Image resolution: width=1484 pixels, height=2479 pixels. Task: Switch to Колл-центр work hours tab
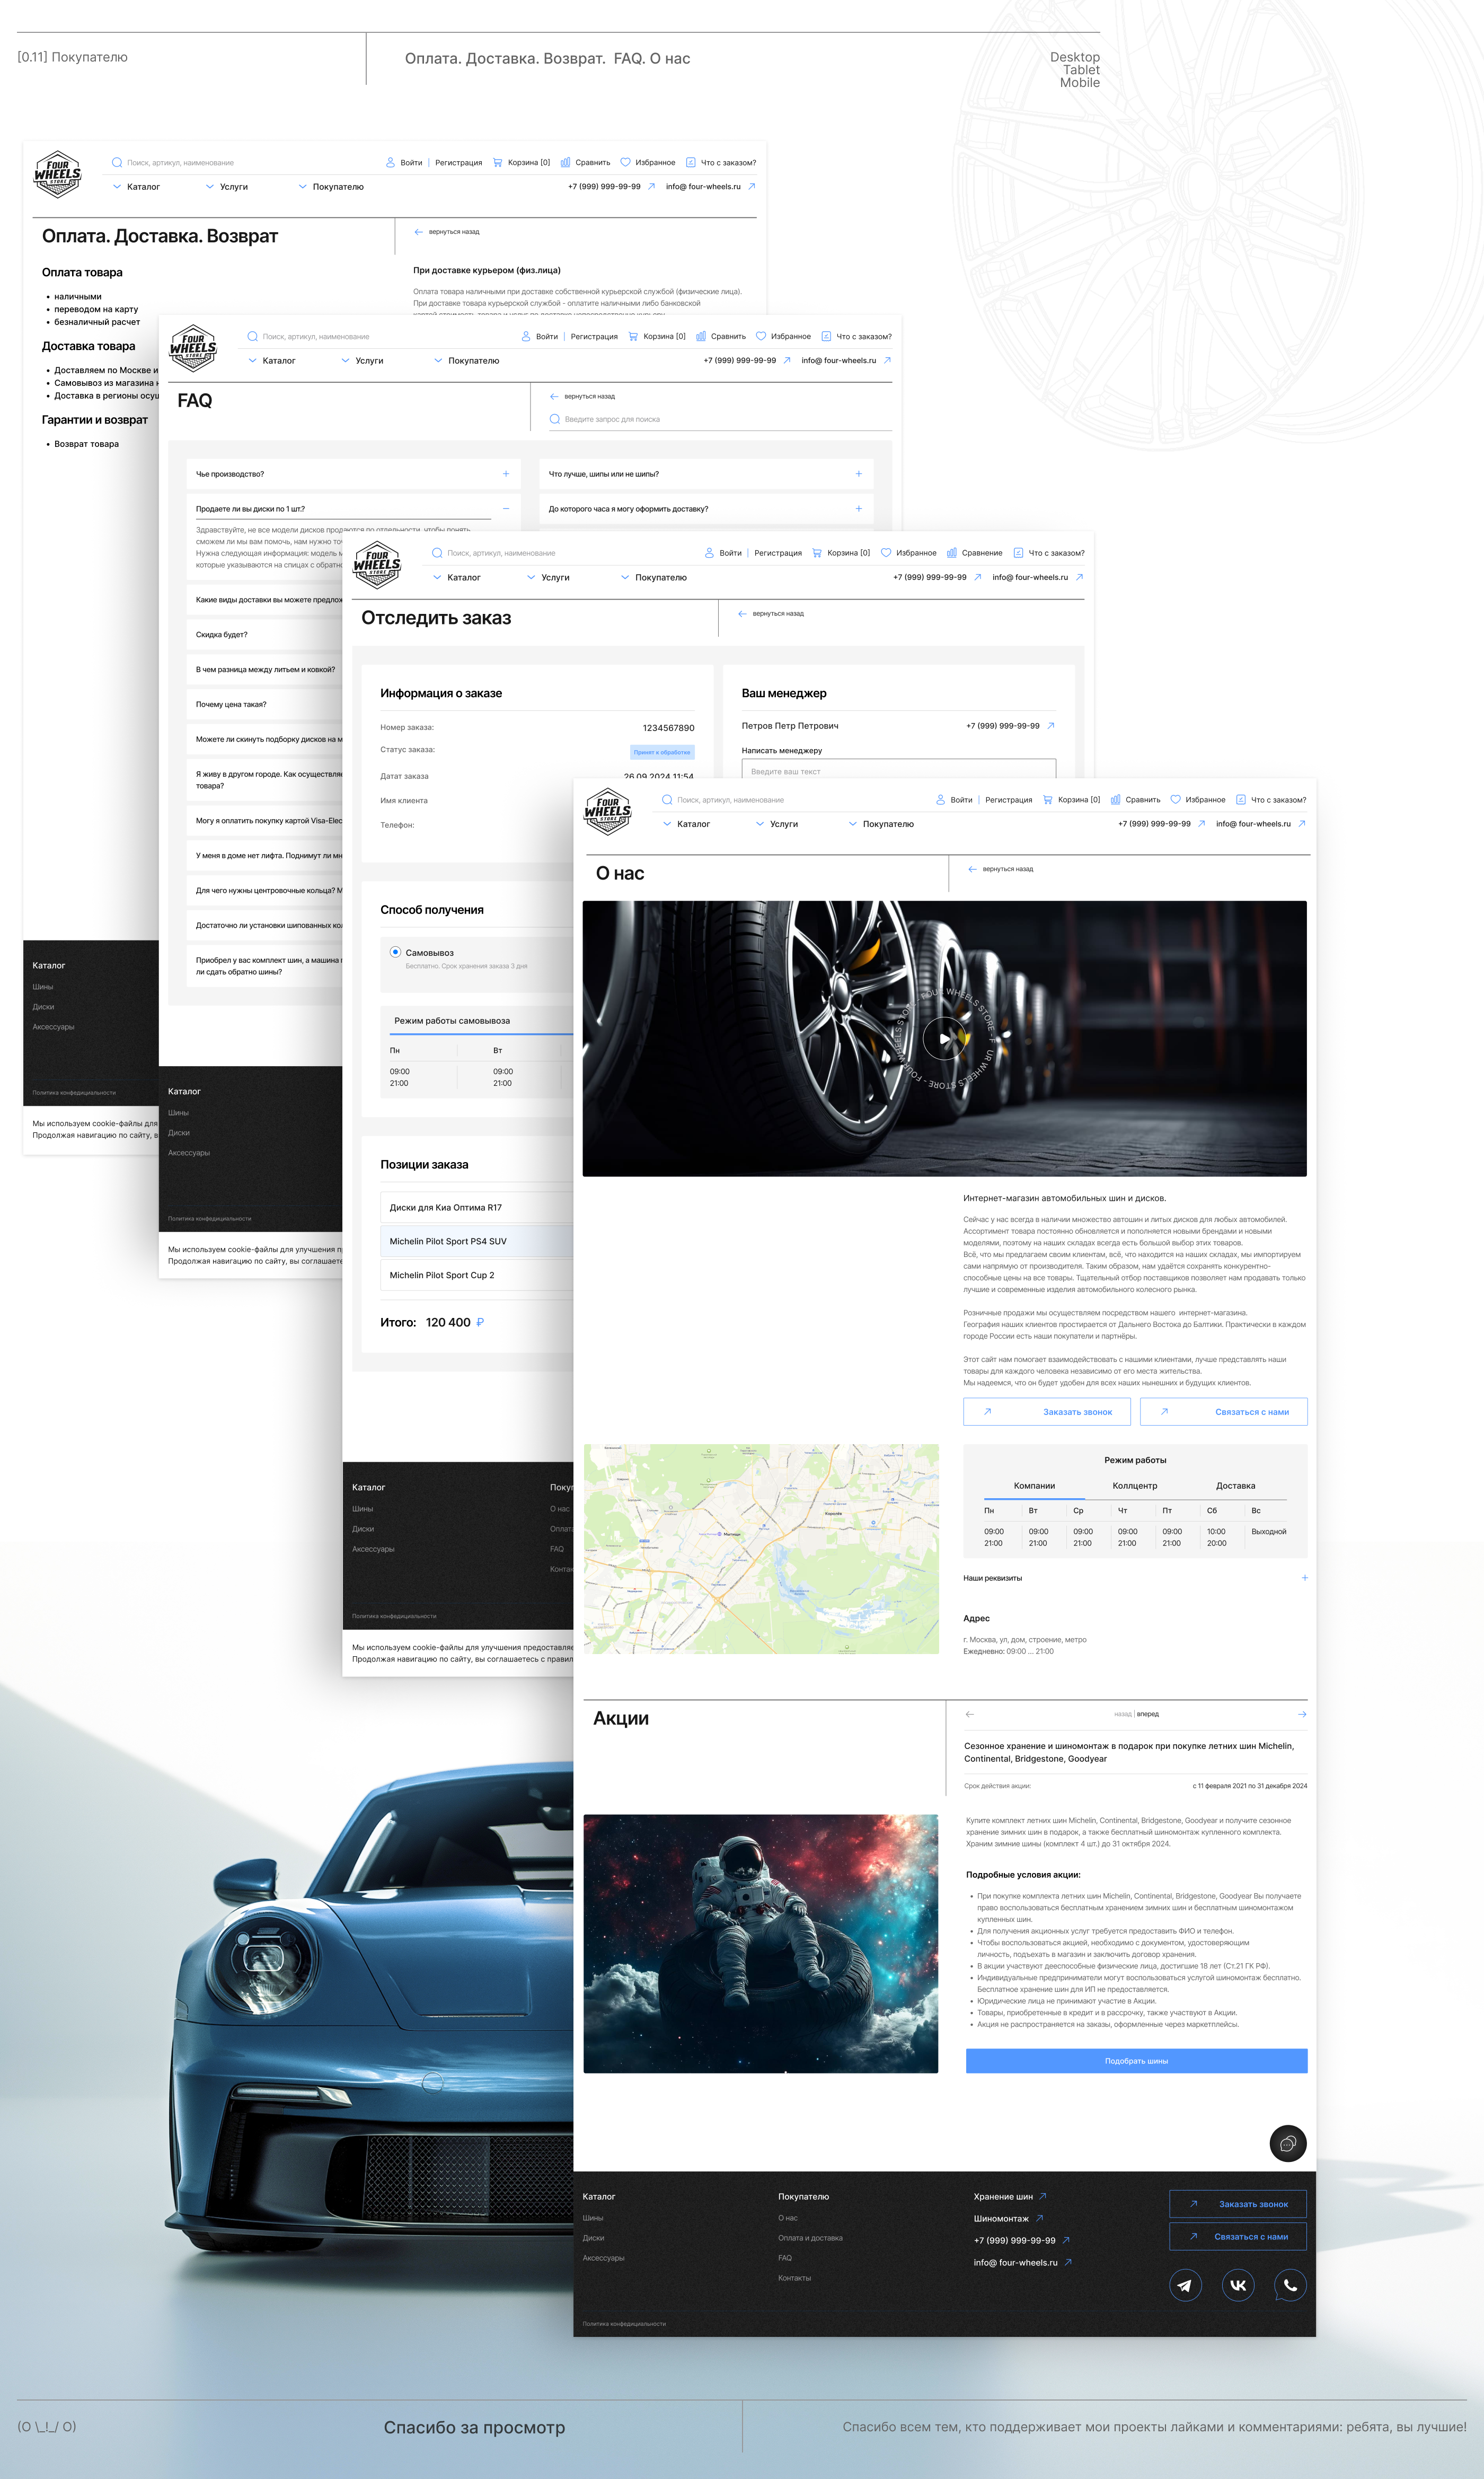(1134, 1486)
